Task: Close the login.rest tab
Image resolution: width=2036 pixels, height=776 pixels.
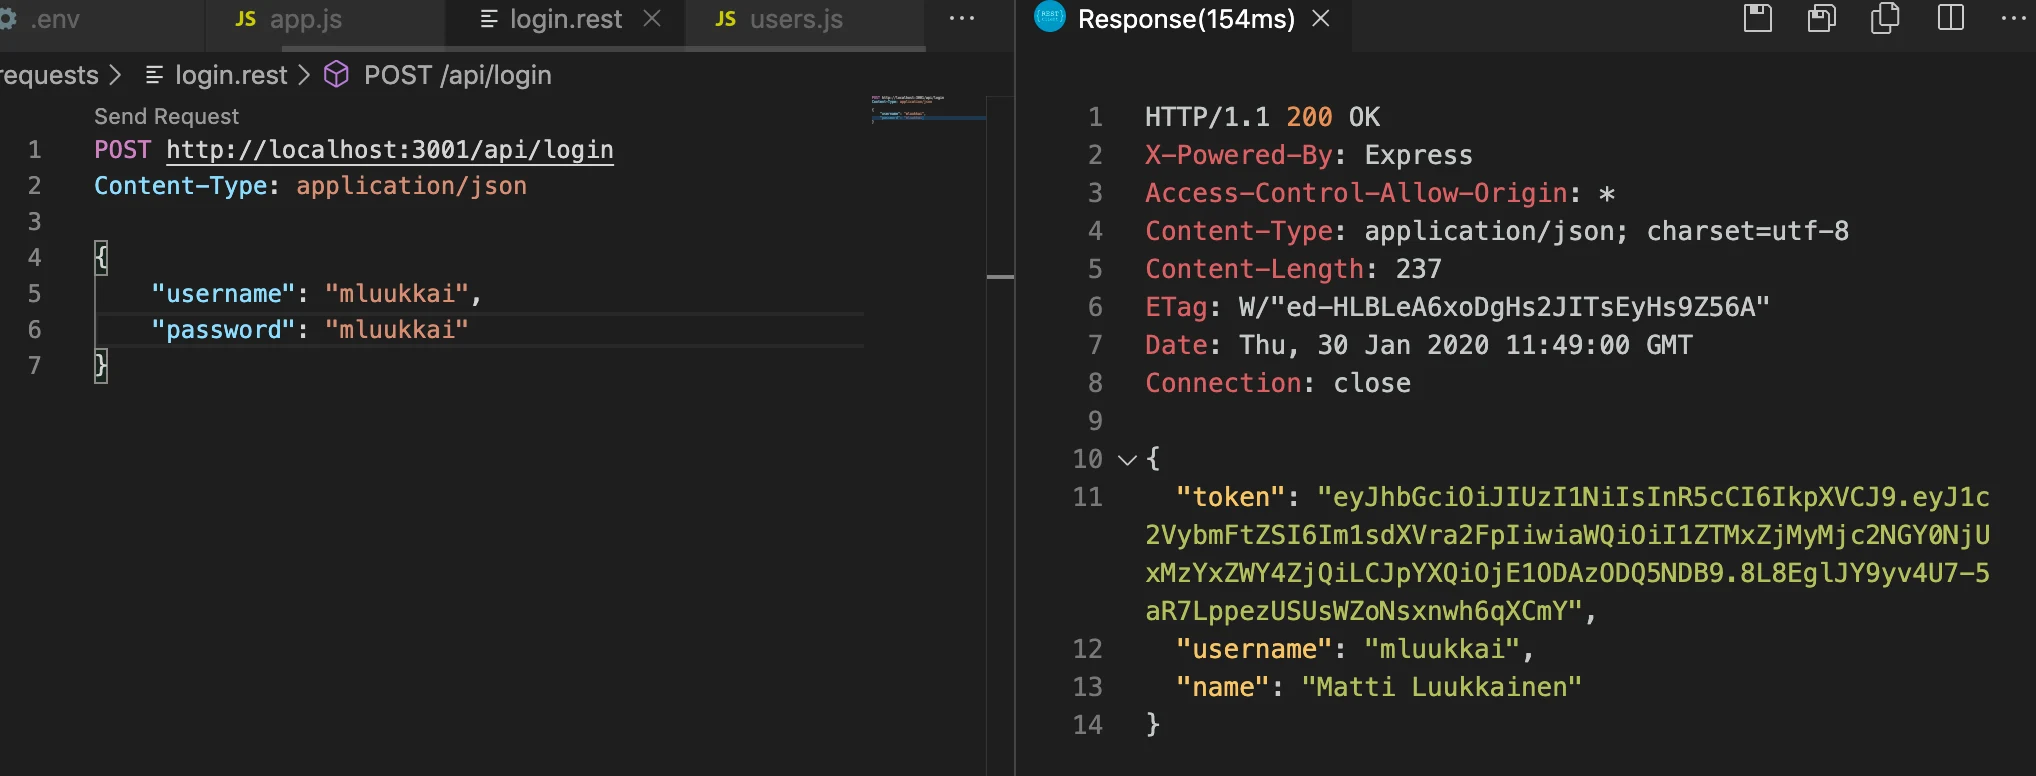Action: 652,19
